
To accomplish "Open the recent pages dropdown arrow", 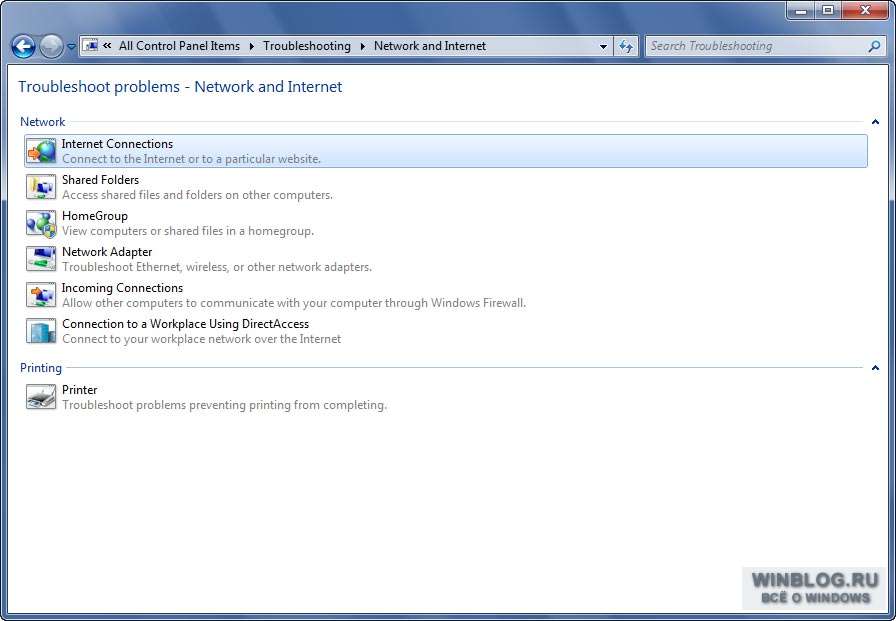I will 71,47.
